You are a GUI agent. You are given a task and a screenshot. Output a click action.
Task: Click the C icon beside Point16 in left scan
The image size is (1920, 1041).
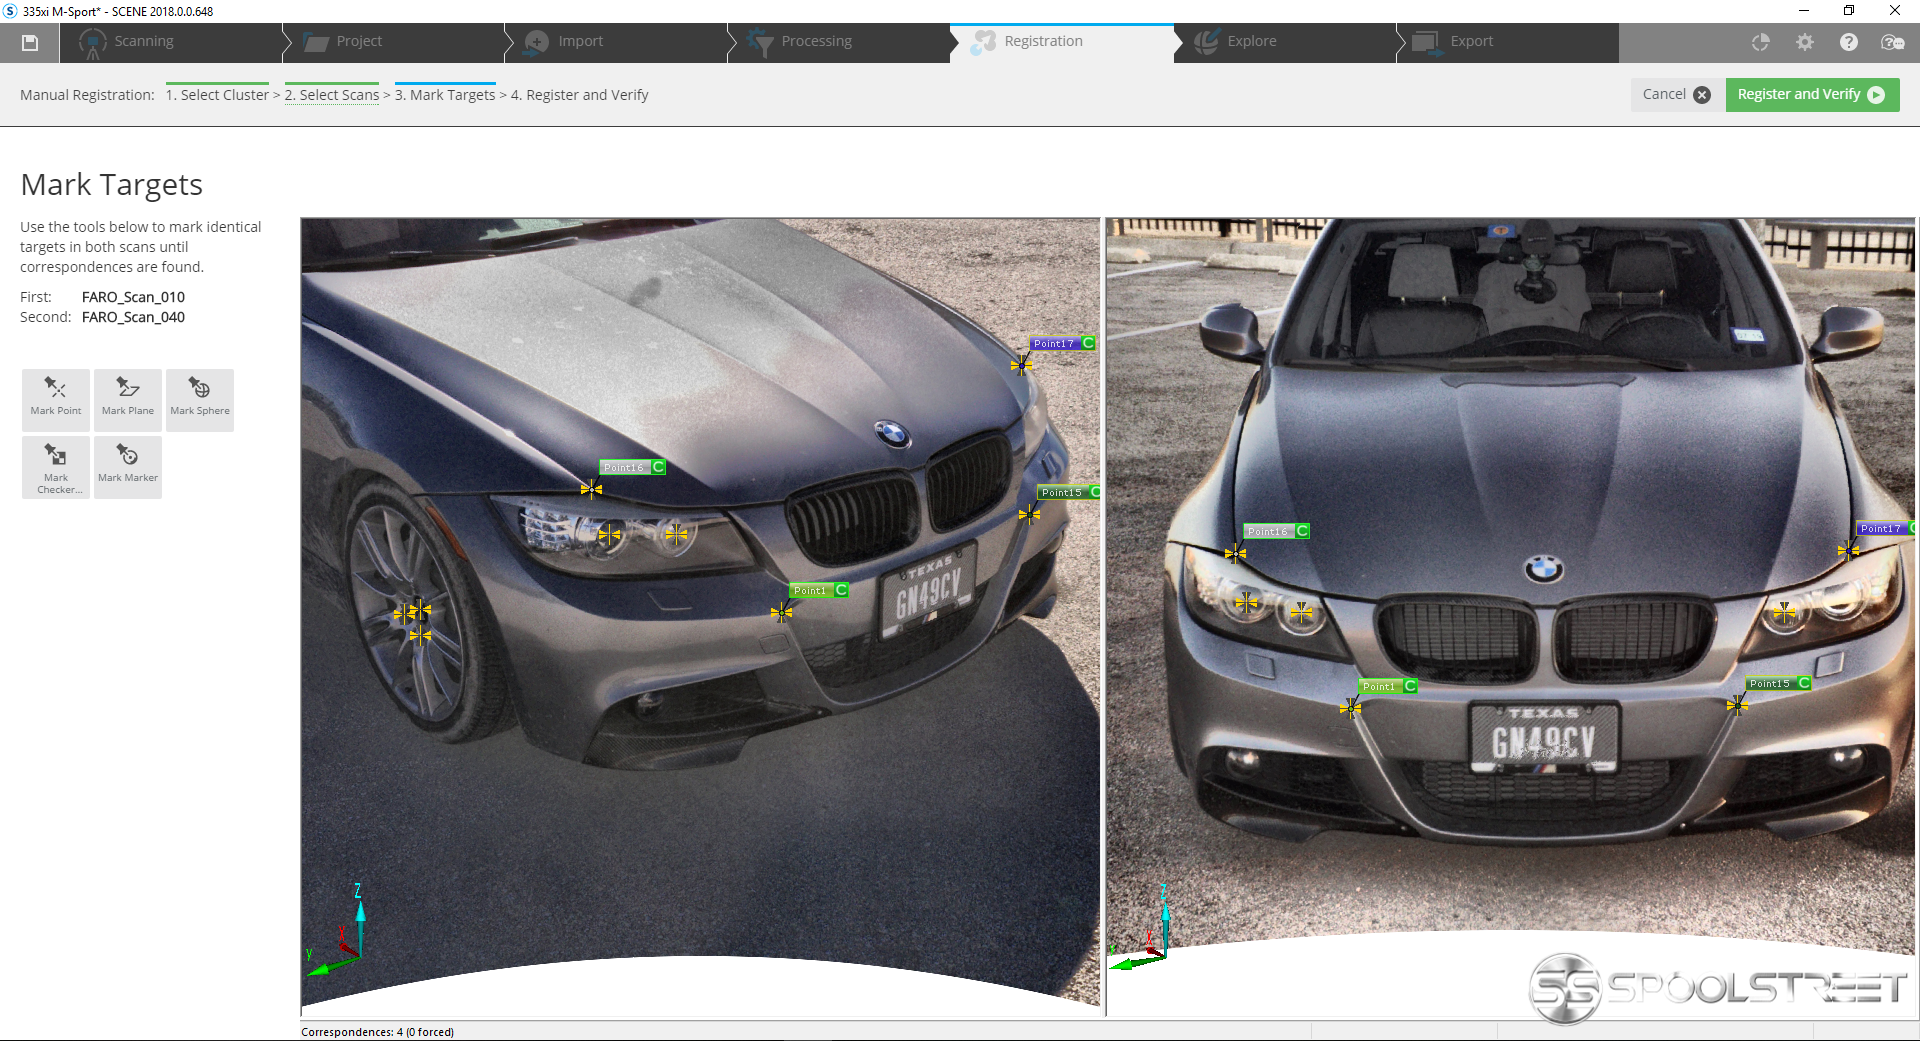point(658,467)
